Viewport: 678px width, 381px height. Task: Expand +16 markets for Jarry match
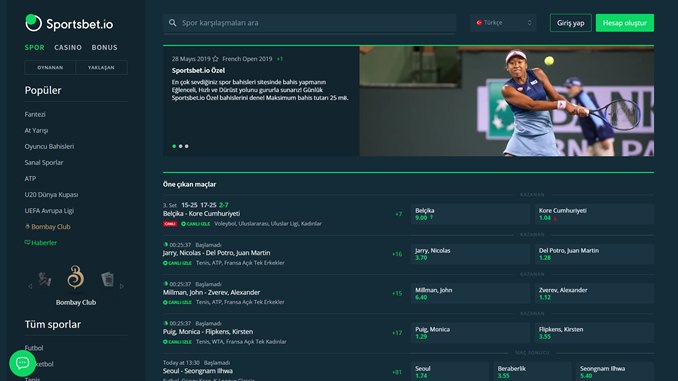point(397,254)
